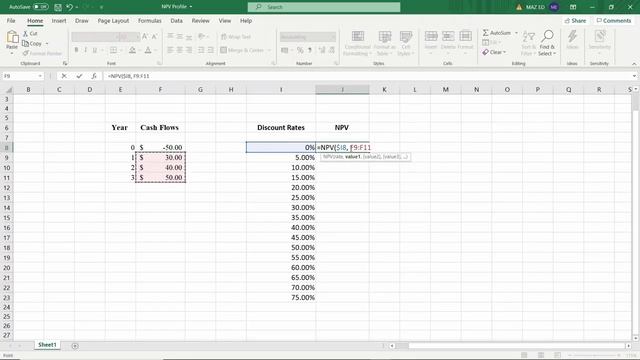640x360 pixels.
Task: Open Conditional Formatting menu
Action: pyautogui.click(x=358, y=43)
